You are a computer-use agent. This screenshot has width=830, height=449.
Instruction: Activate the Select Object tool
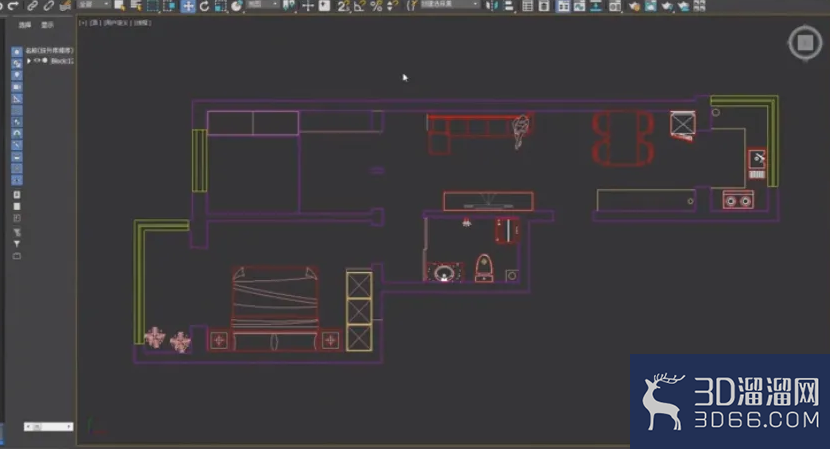[x=119, y=5]
